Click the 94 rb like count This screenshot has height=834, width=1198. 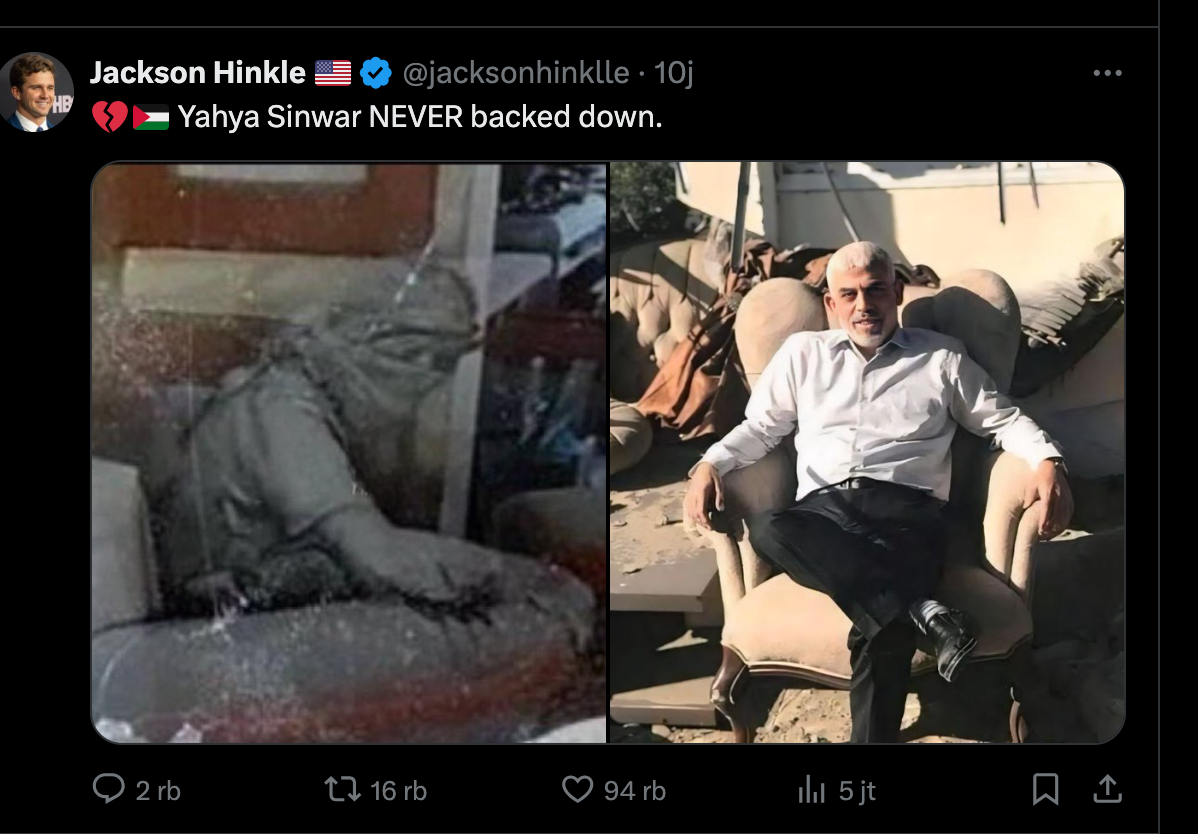(x=634, y=790)
